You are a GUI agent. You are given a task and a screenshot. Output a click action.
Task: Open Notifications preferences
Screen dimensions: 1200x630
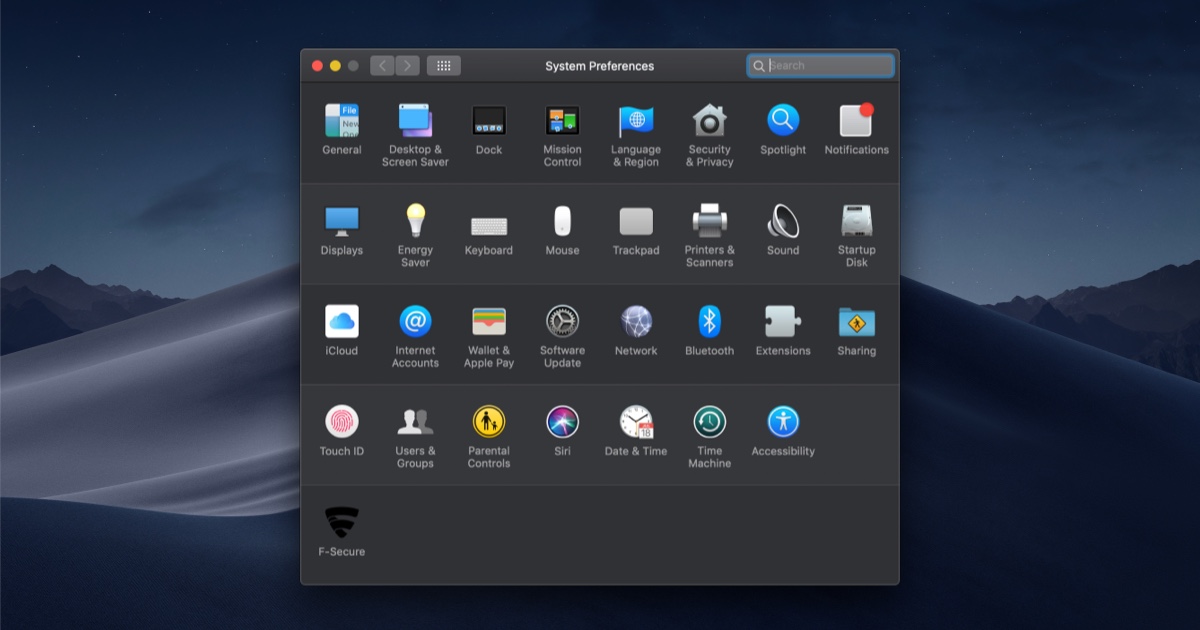tap(856, 121)
